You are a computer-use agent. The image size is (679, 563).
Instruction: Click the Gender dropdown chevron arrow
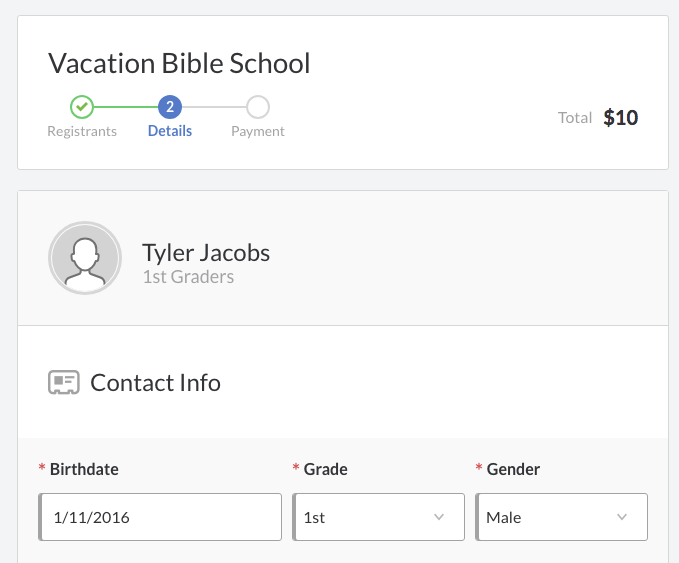[x=622, y=517]
